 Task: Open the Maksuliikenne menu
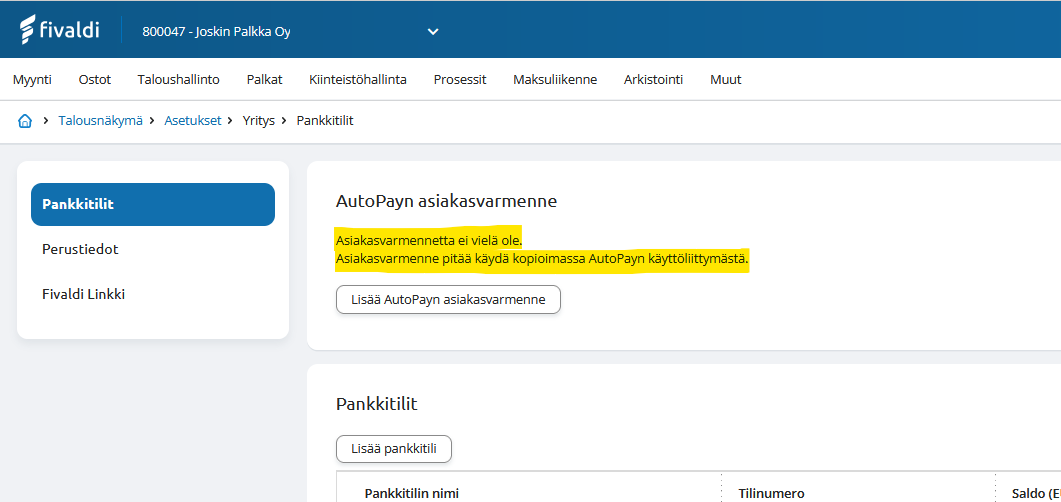(555, 80)
